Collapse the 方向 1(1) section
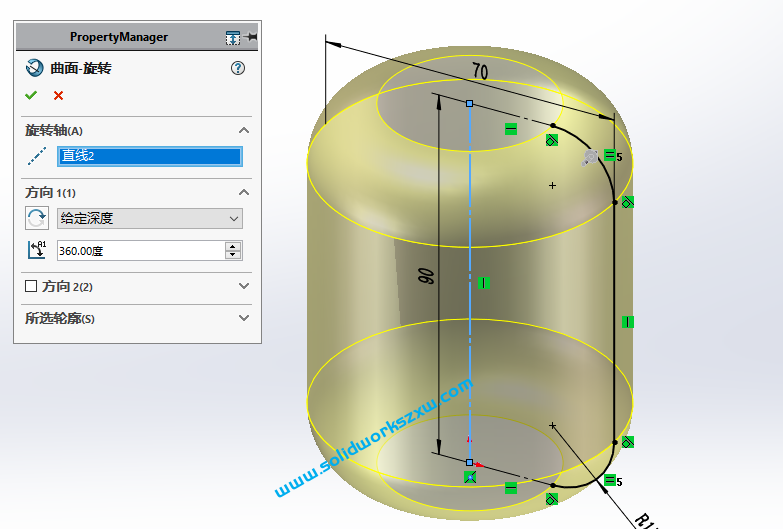Image resolution: width=783 pixels, height=529 pixels. click(244, 192)
